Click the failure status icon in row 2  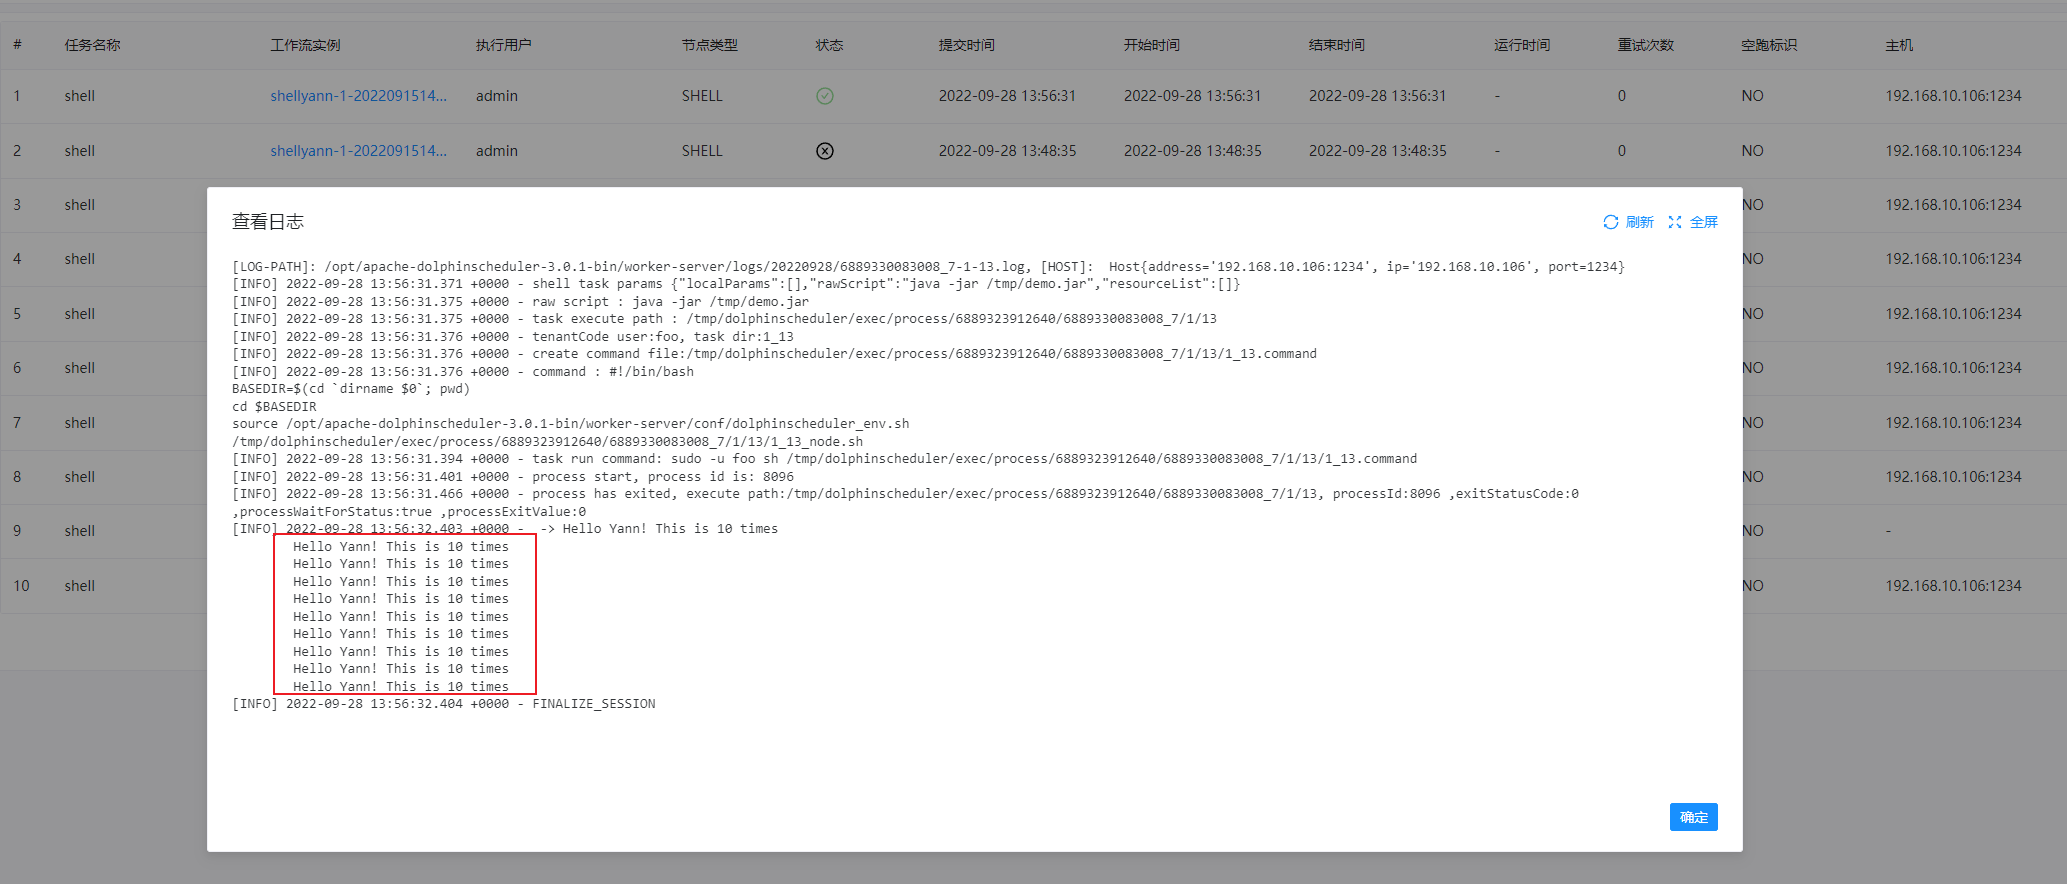[x=825, y=151]
